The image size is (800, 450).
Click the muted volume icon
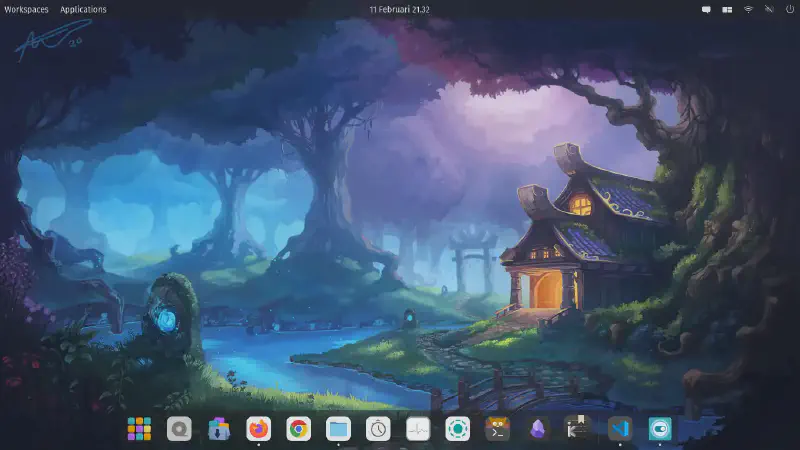click(x=768, y=9)
